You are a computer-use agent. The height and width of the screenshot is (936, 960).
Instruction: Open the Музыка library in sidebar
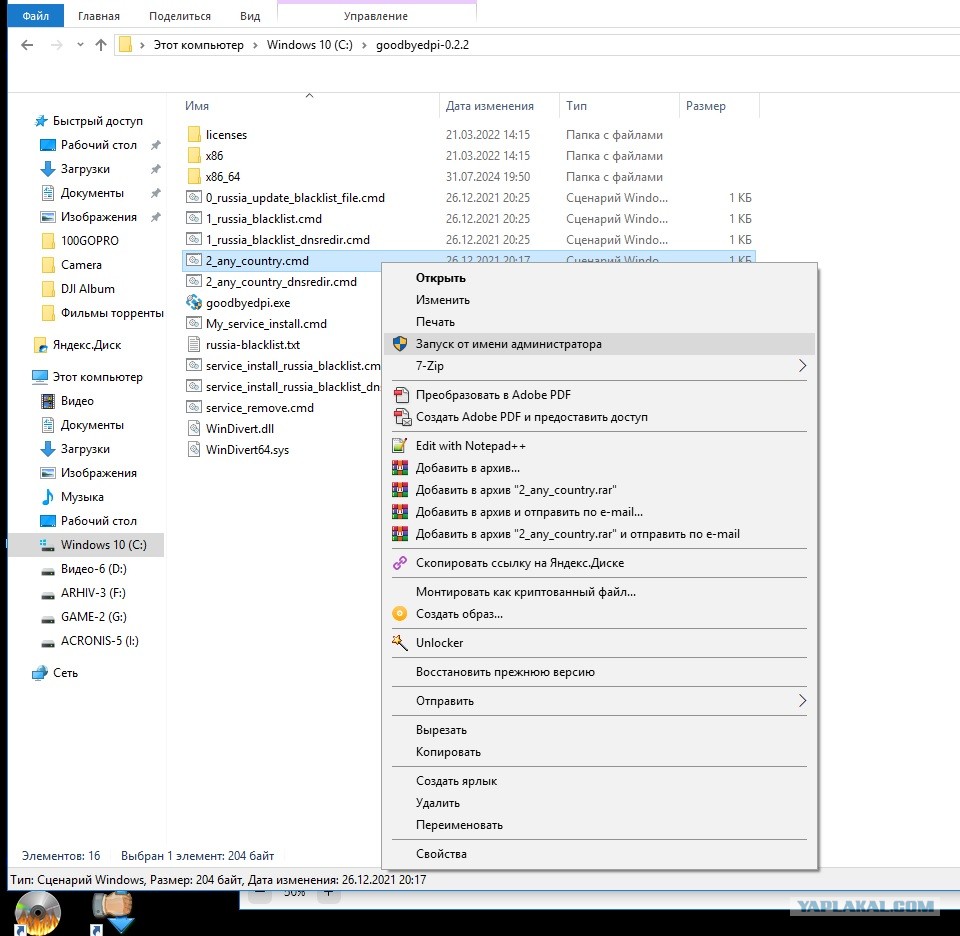point(82,497)
